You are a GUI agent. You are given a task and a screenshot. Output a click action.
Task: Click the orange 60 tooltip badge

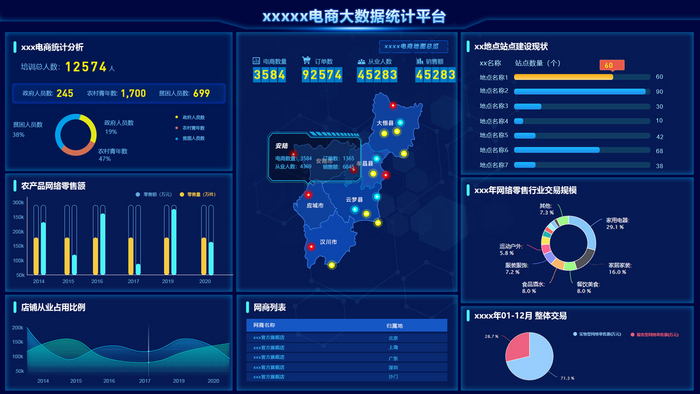612,65
